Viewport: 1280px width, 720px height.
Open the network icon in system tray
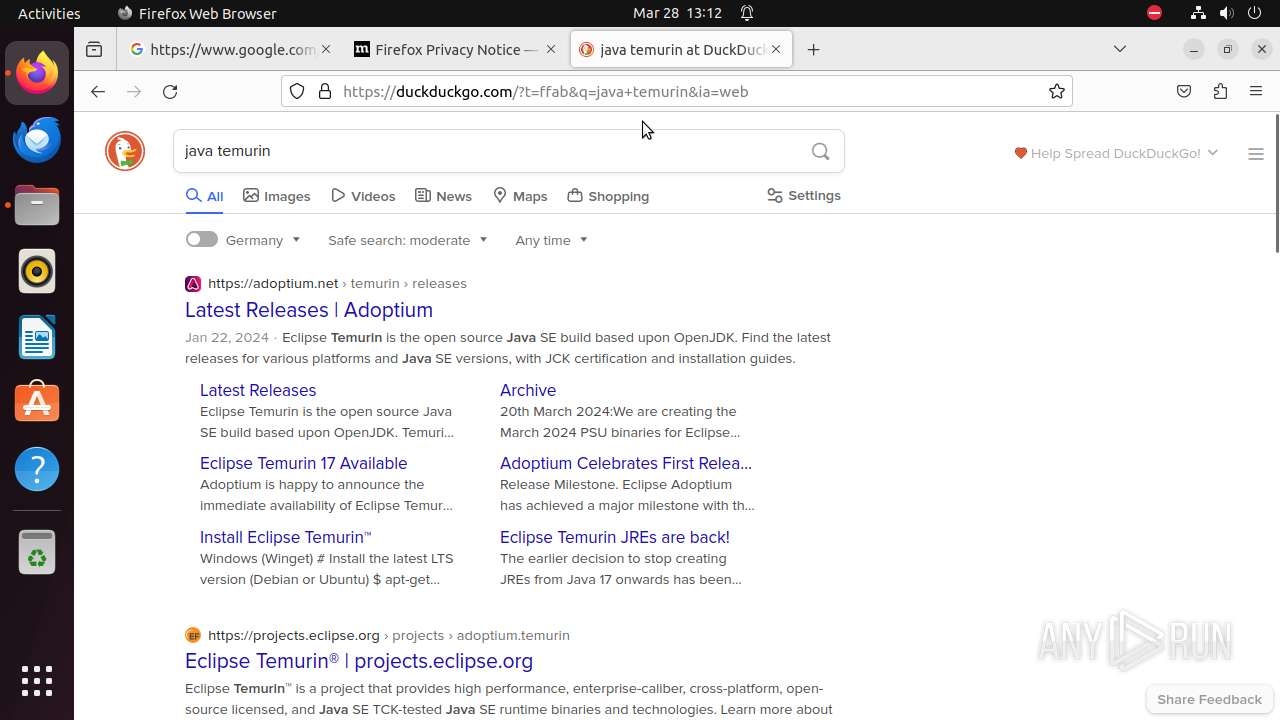click(1198, 13)
